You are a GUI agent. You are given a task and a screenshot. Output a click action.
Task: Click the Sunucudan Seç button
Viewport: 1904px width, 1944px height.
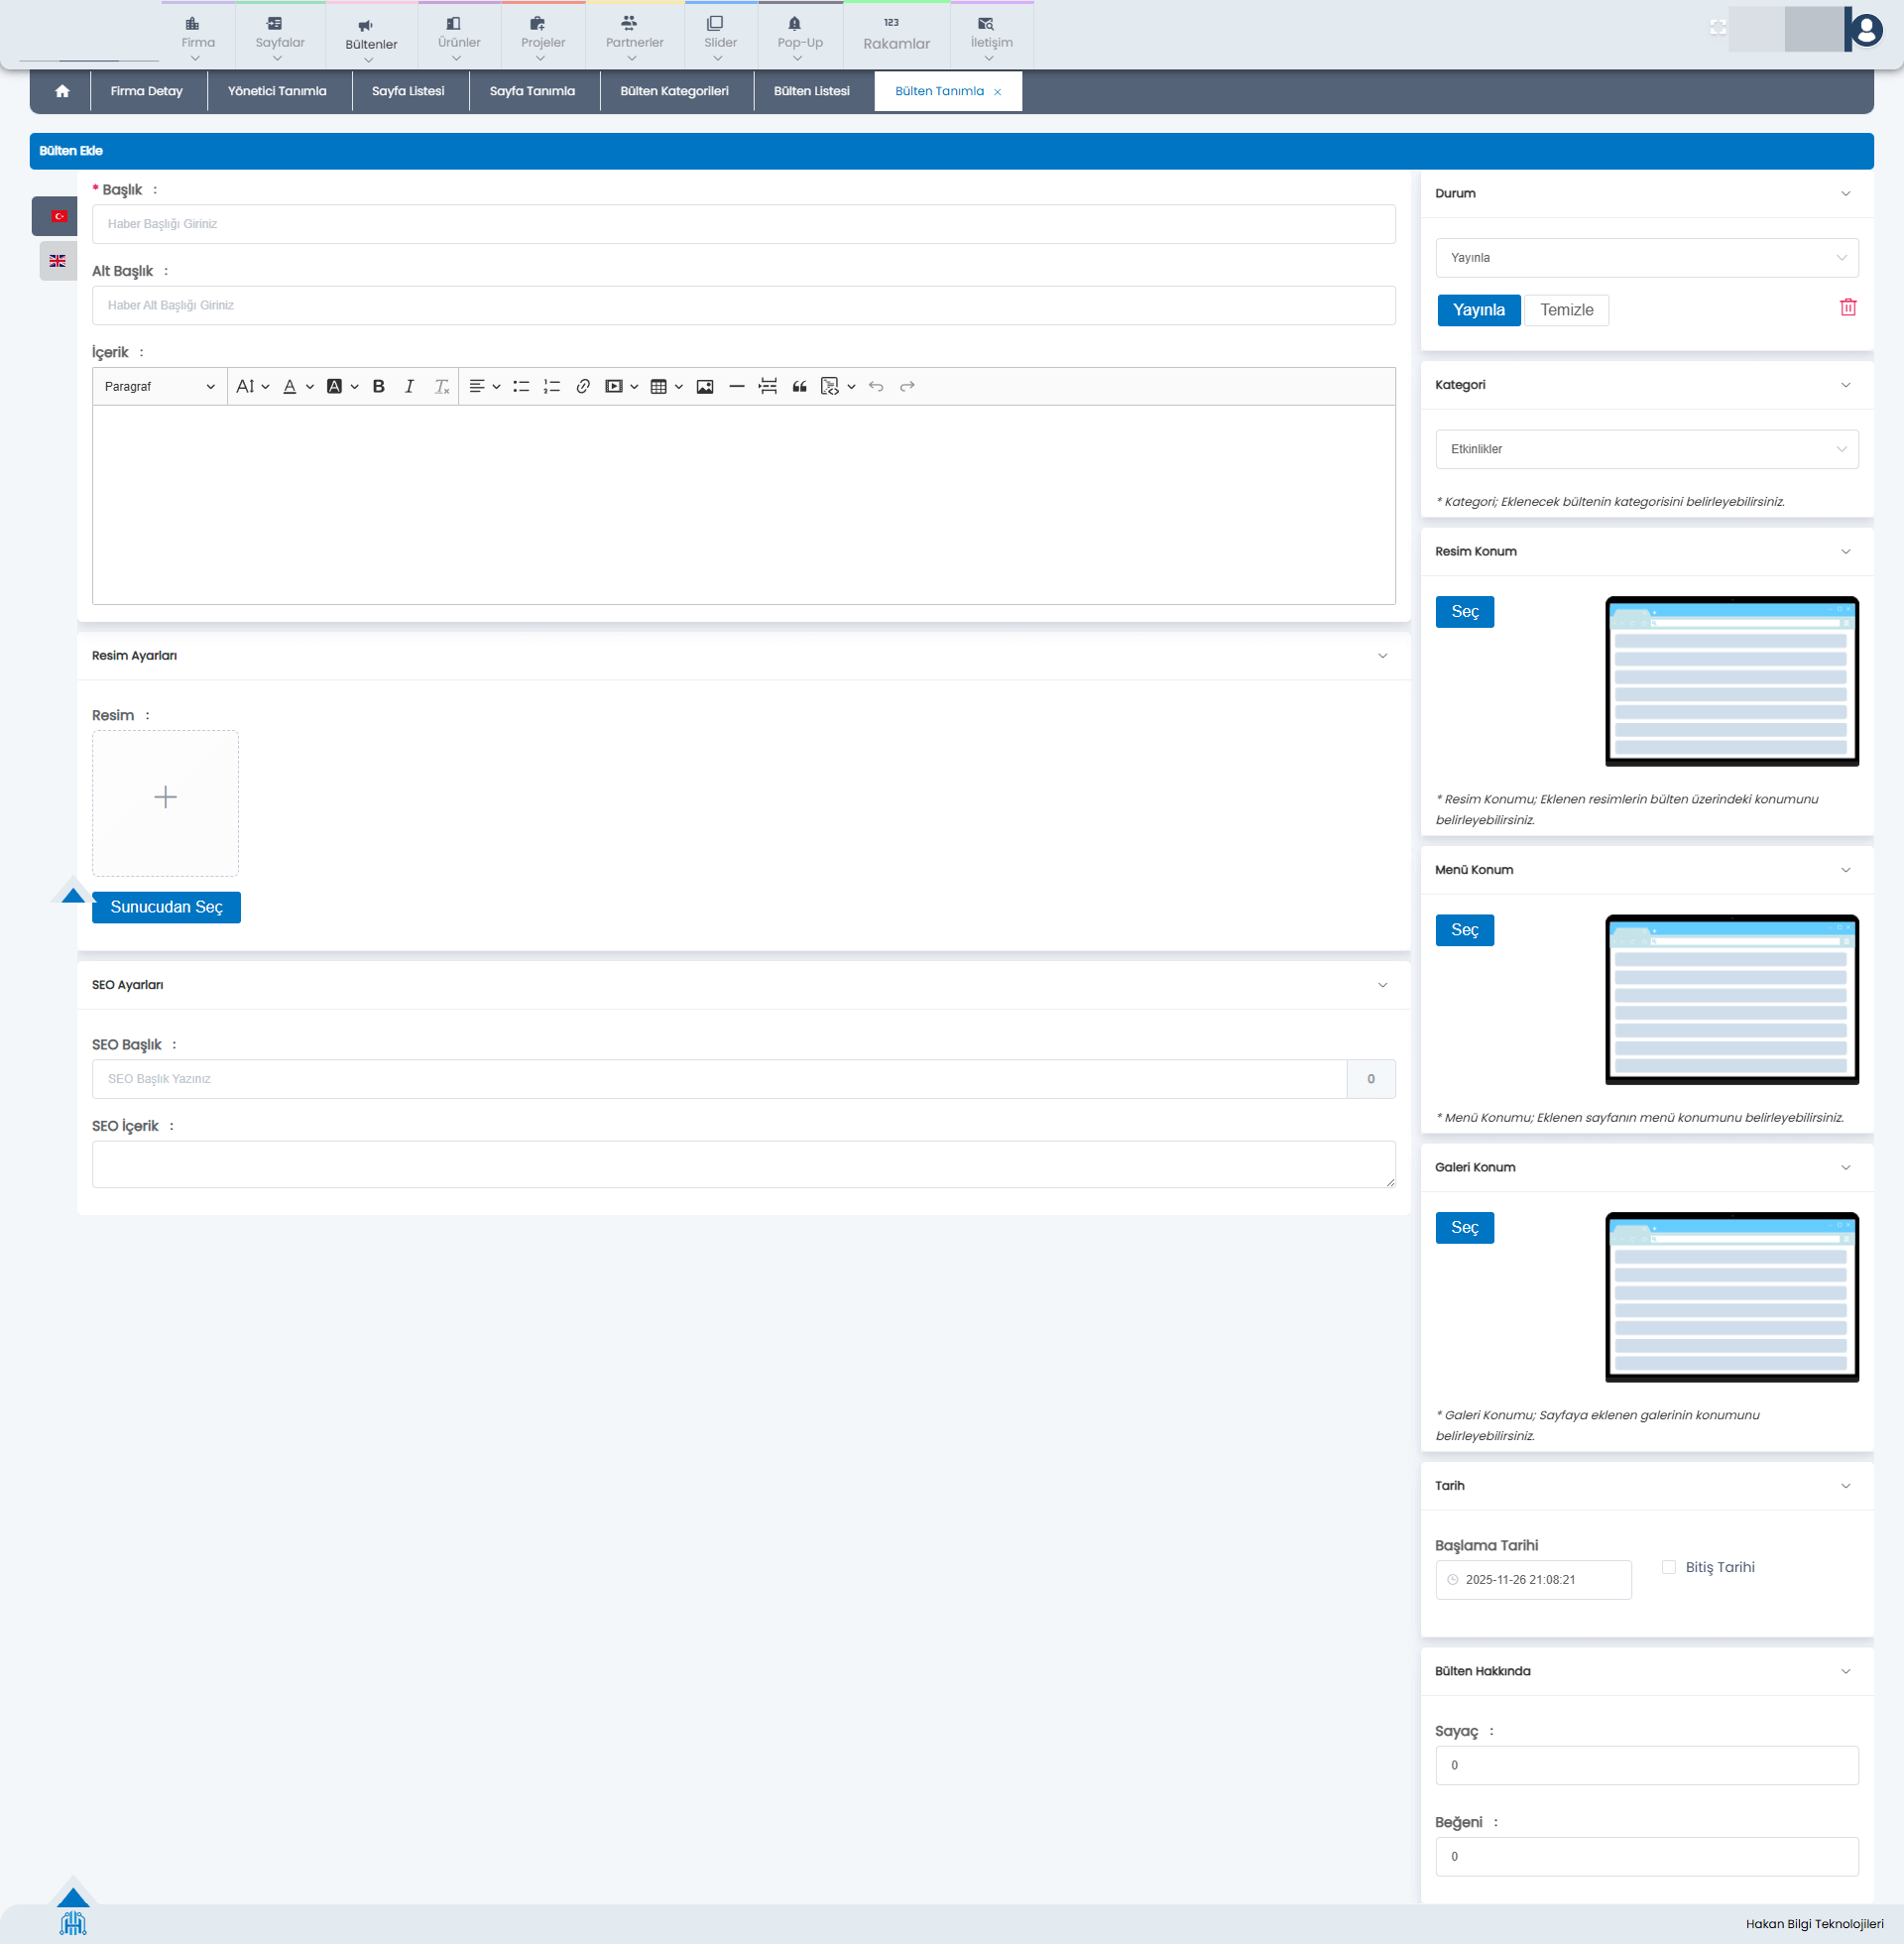click(166, 908)
